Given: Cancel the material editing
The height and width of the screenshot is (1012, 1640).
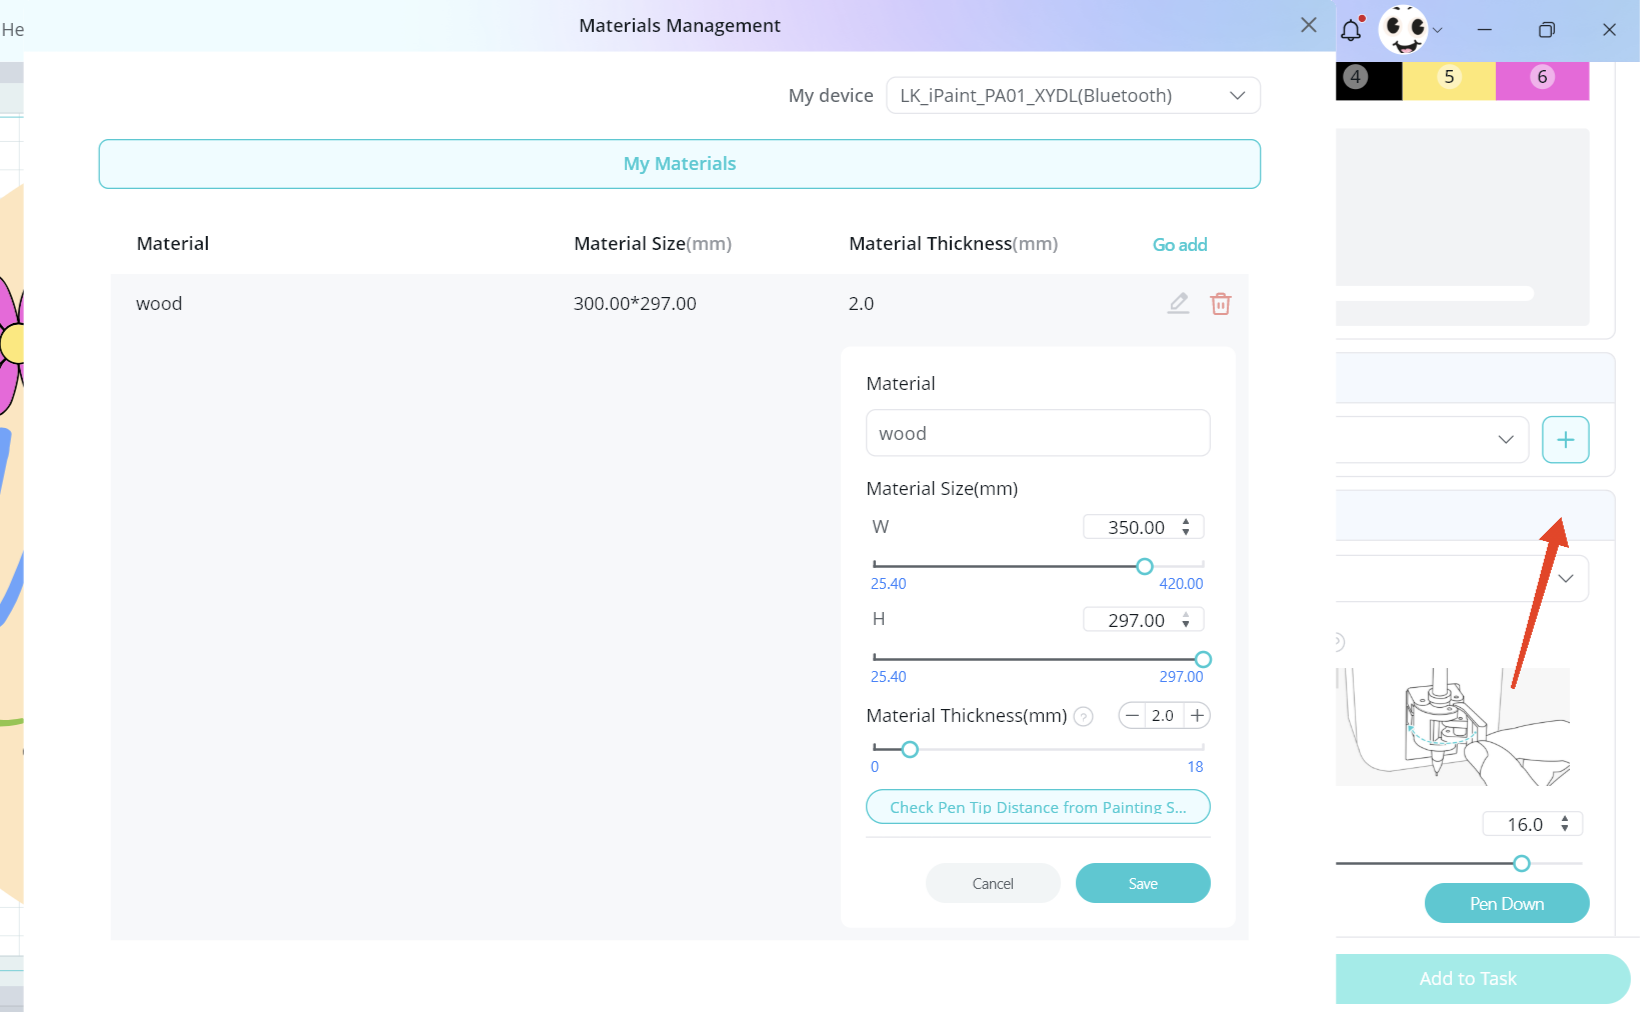Looking at the screenshot, I should point(993,883).
